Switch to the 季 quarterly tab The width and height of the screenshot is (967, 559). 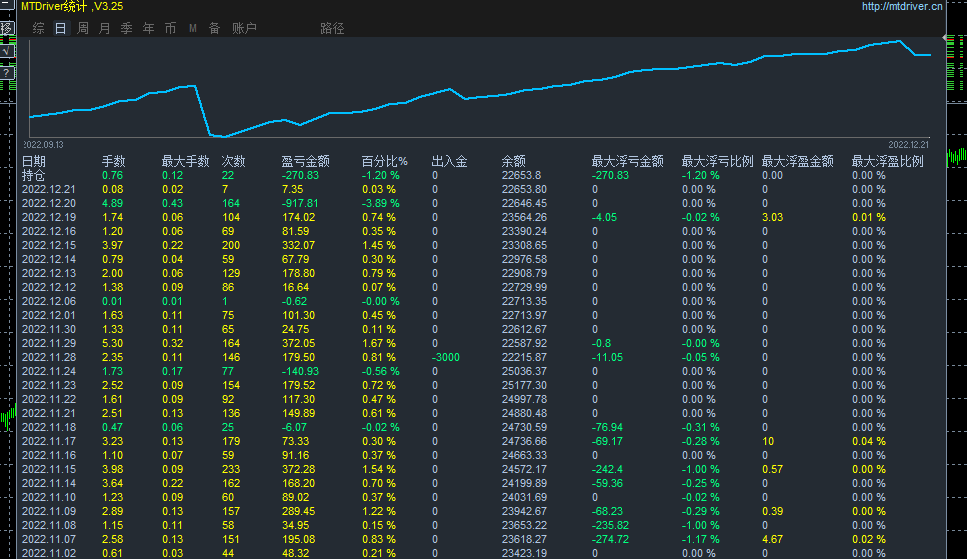click(126, 28)
